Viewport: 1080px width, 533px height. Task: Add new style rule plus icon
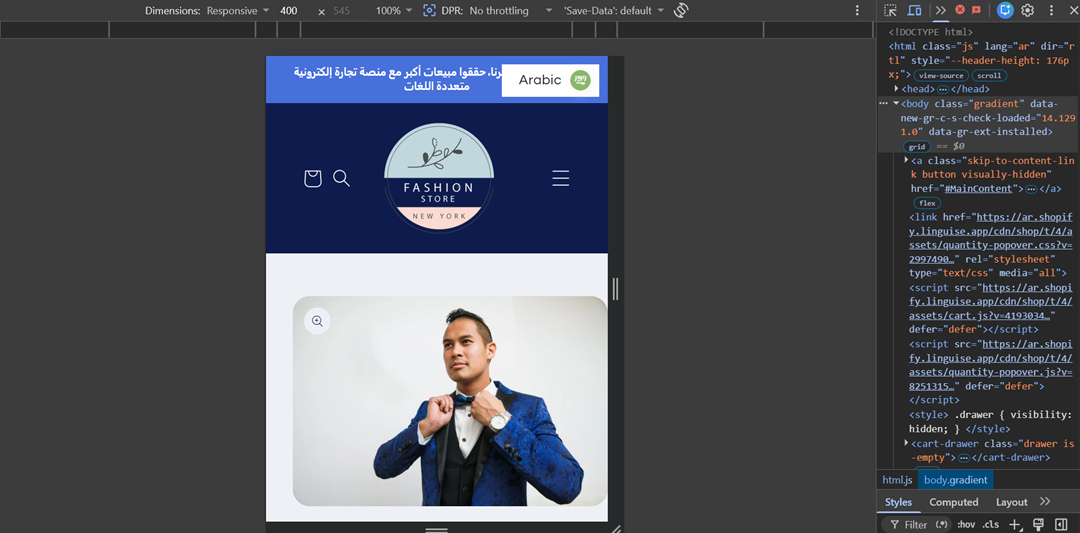(x=1015, y=525)
